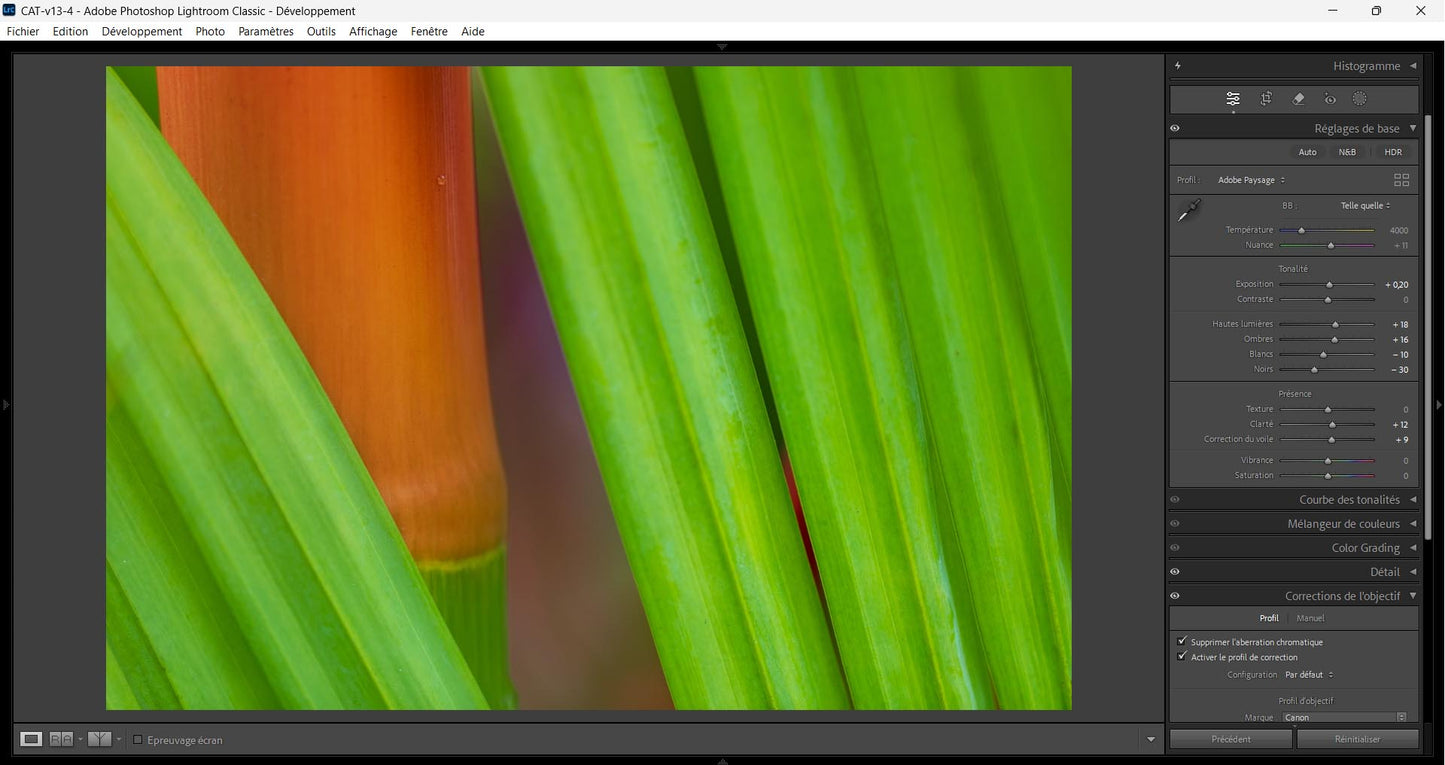
Task: Open the Développement menu
Action: pyautogui.click(x=142, y=31)
